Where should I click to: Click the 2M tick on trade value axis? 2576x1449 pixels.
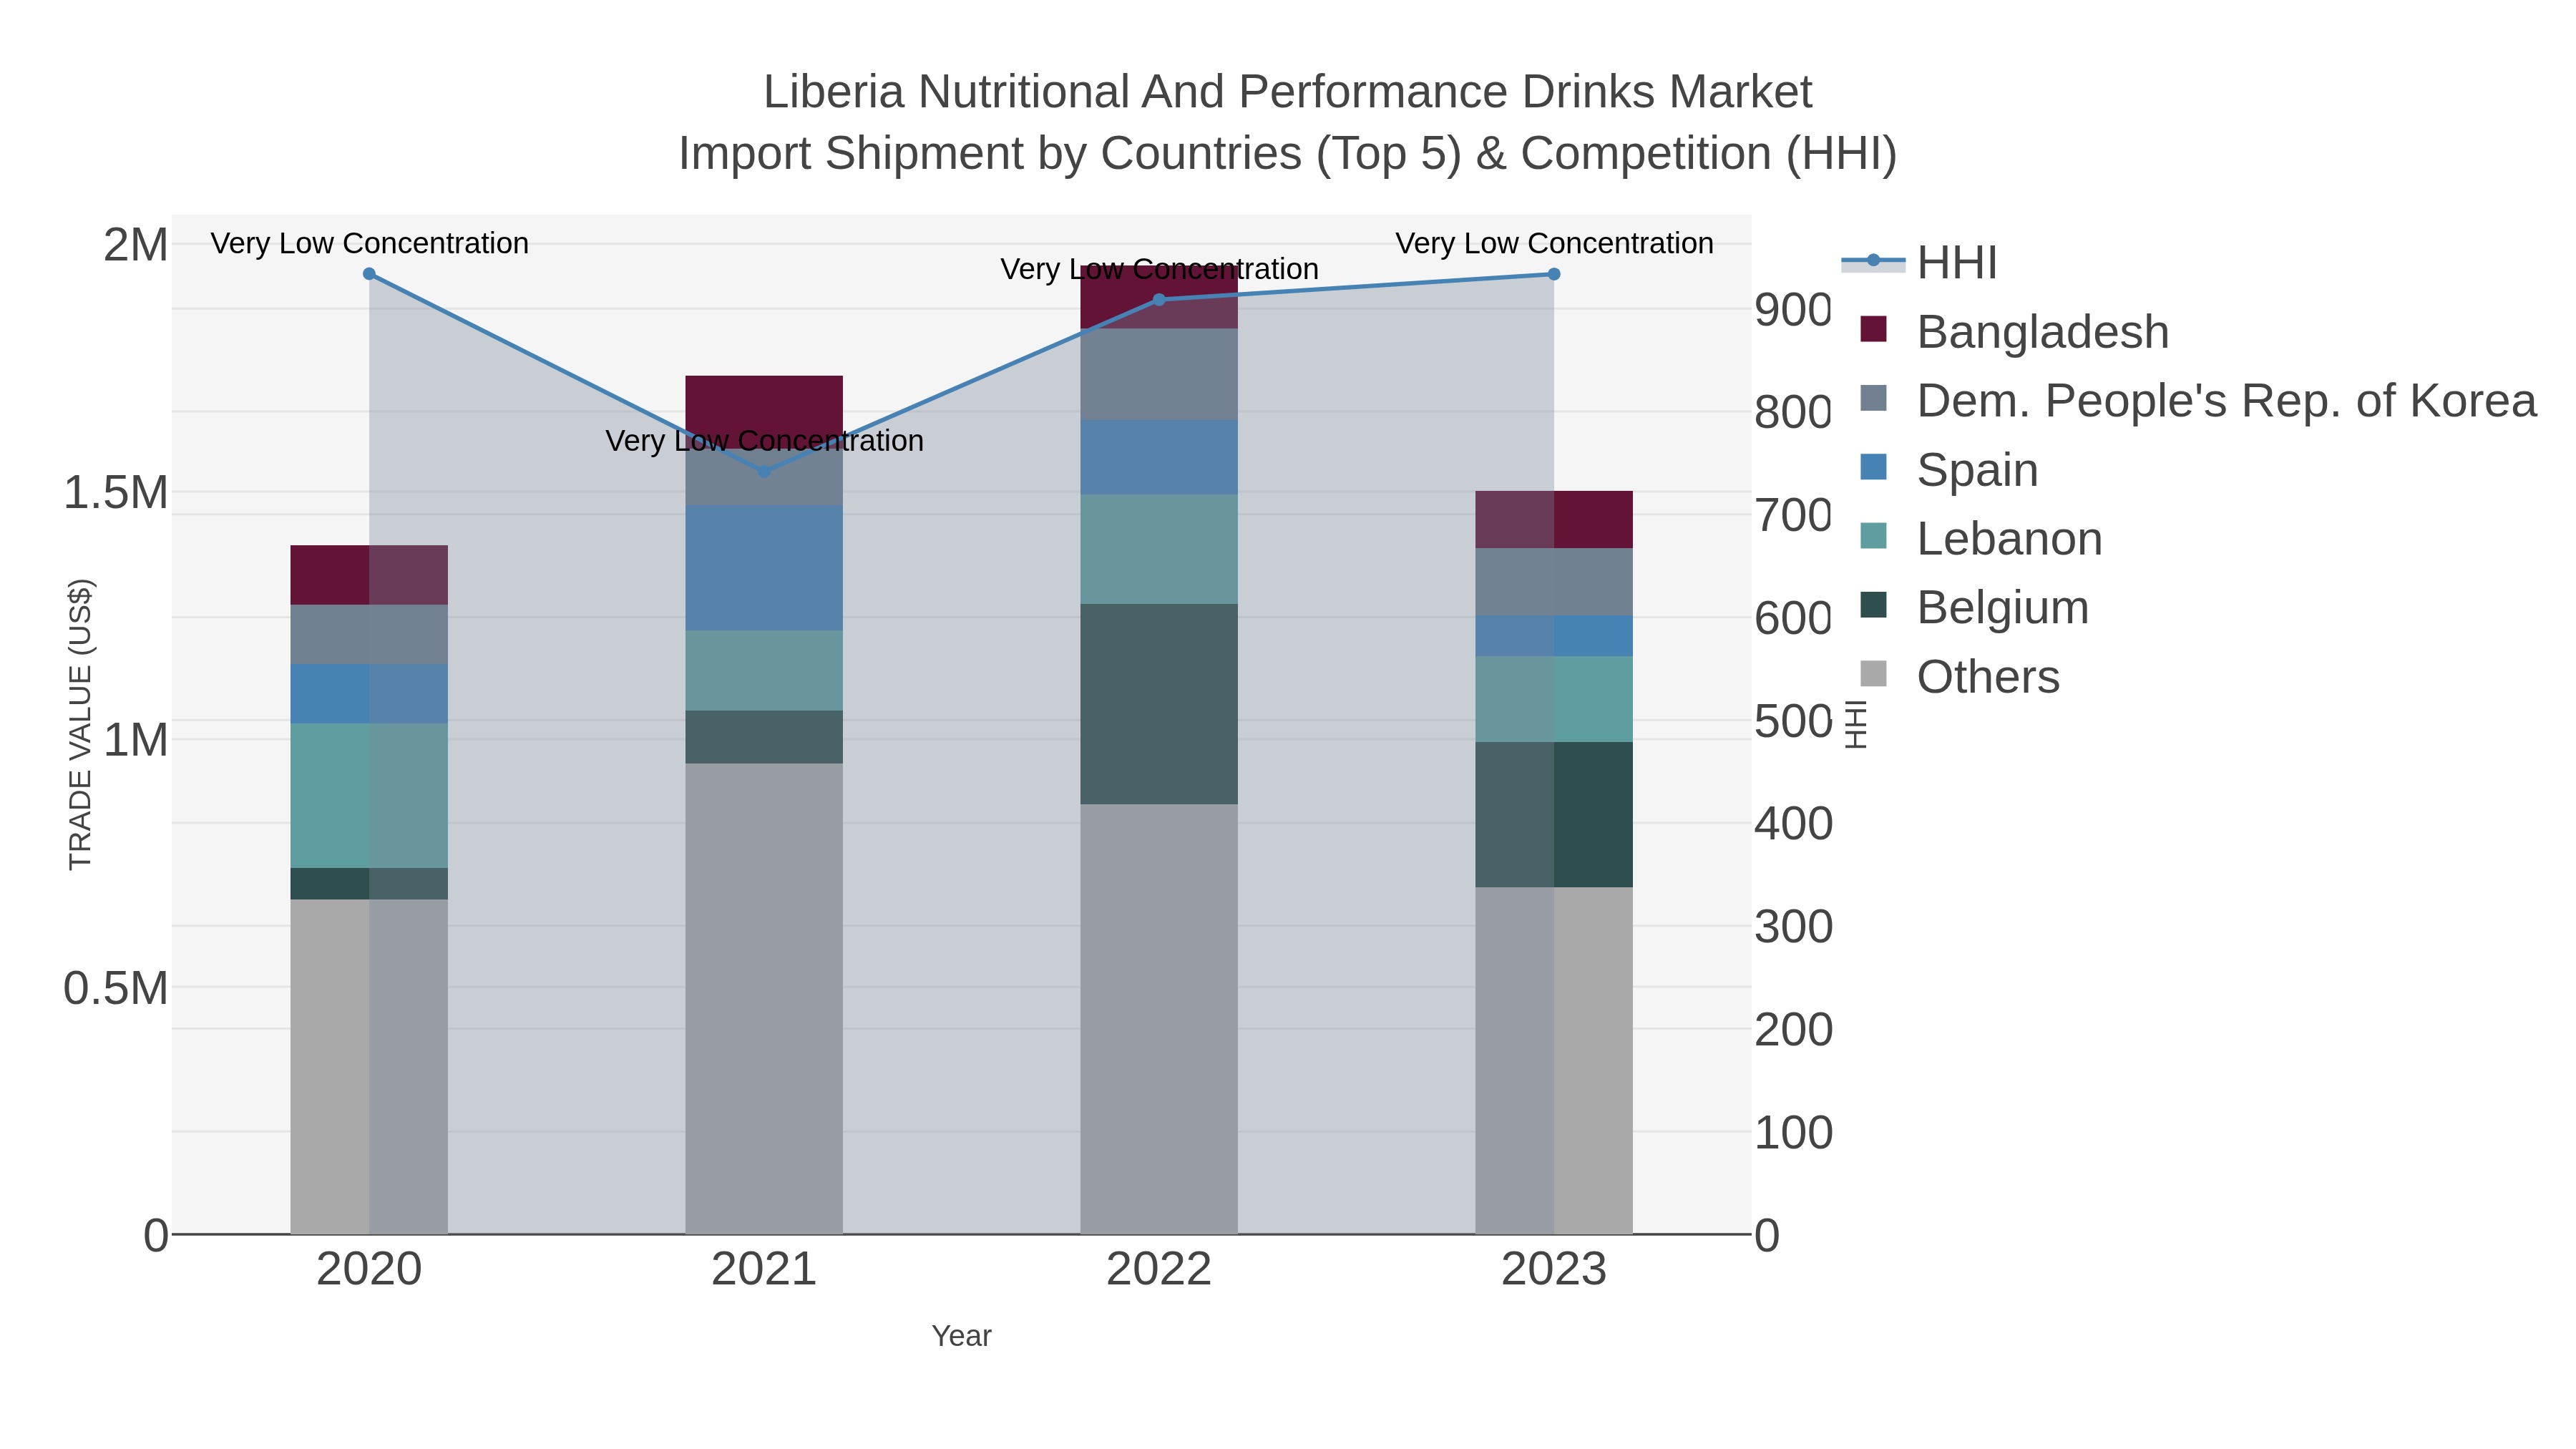136,245
